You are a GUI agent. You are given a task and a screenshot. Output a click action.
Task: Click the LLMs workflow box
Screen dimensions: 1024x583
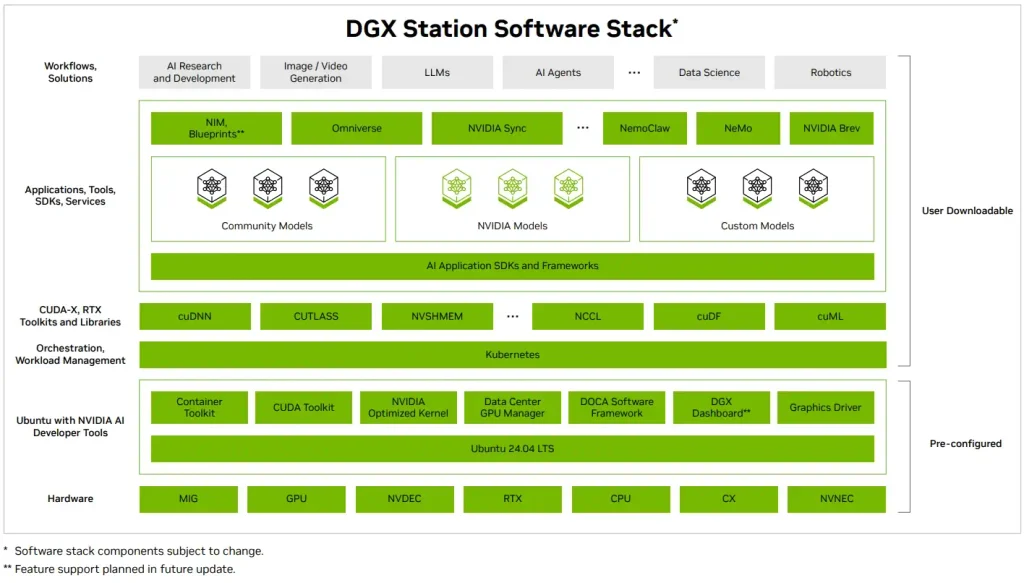pos(438,72)
